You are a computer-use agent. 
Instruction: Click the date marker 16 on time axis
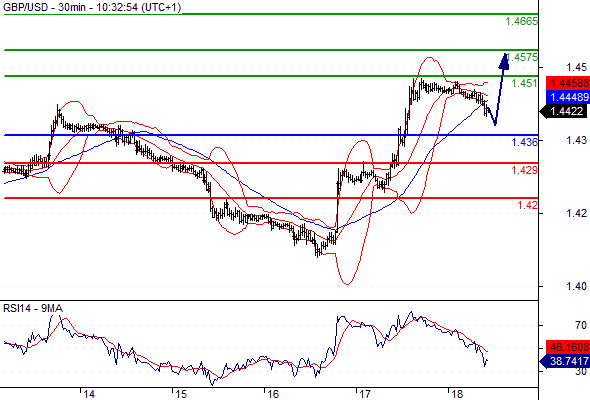(x=273, y=394)
